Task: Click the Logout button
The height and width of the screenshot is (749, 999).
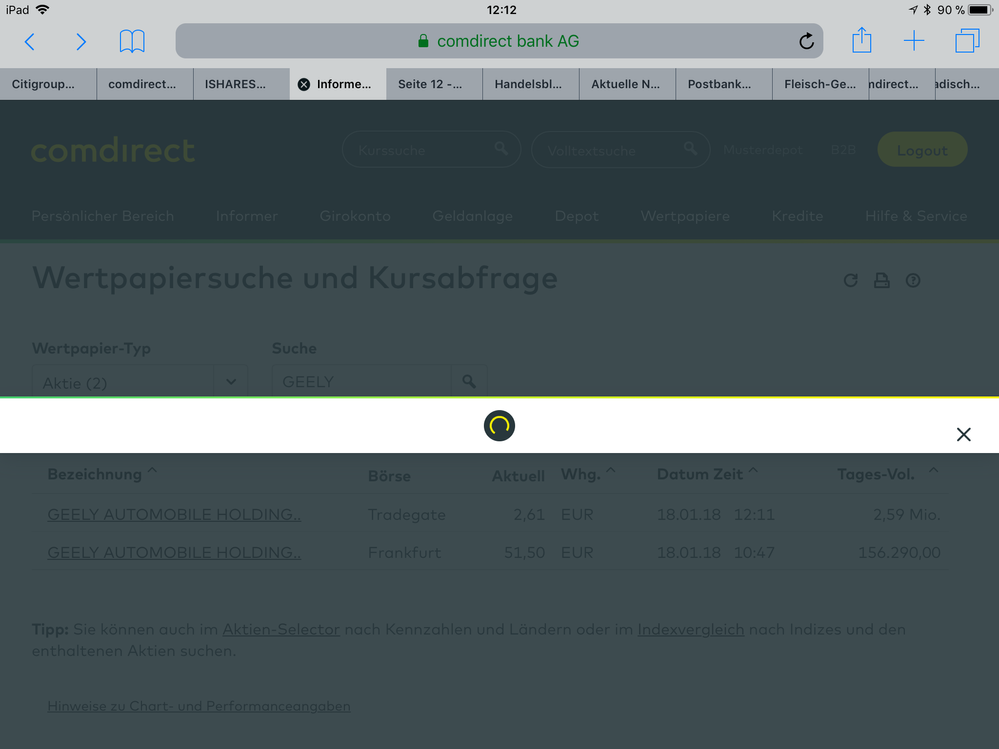Action: 922,150
